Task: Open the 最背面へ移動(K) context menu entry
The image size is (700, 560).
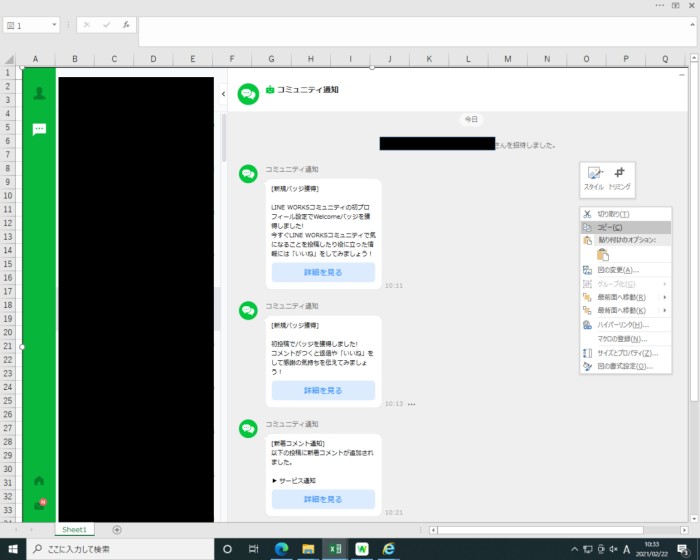Action: point(626,310)
